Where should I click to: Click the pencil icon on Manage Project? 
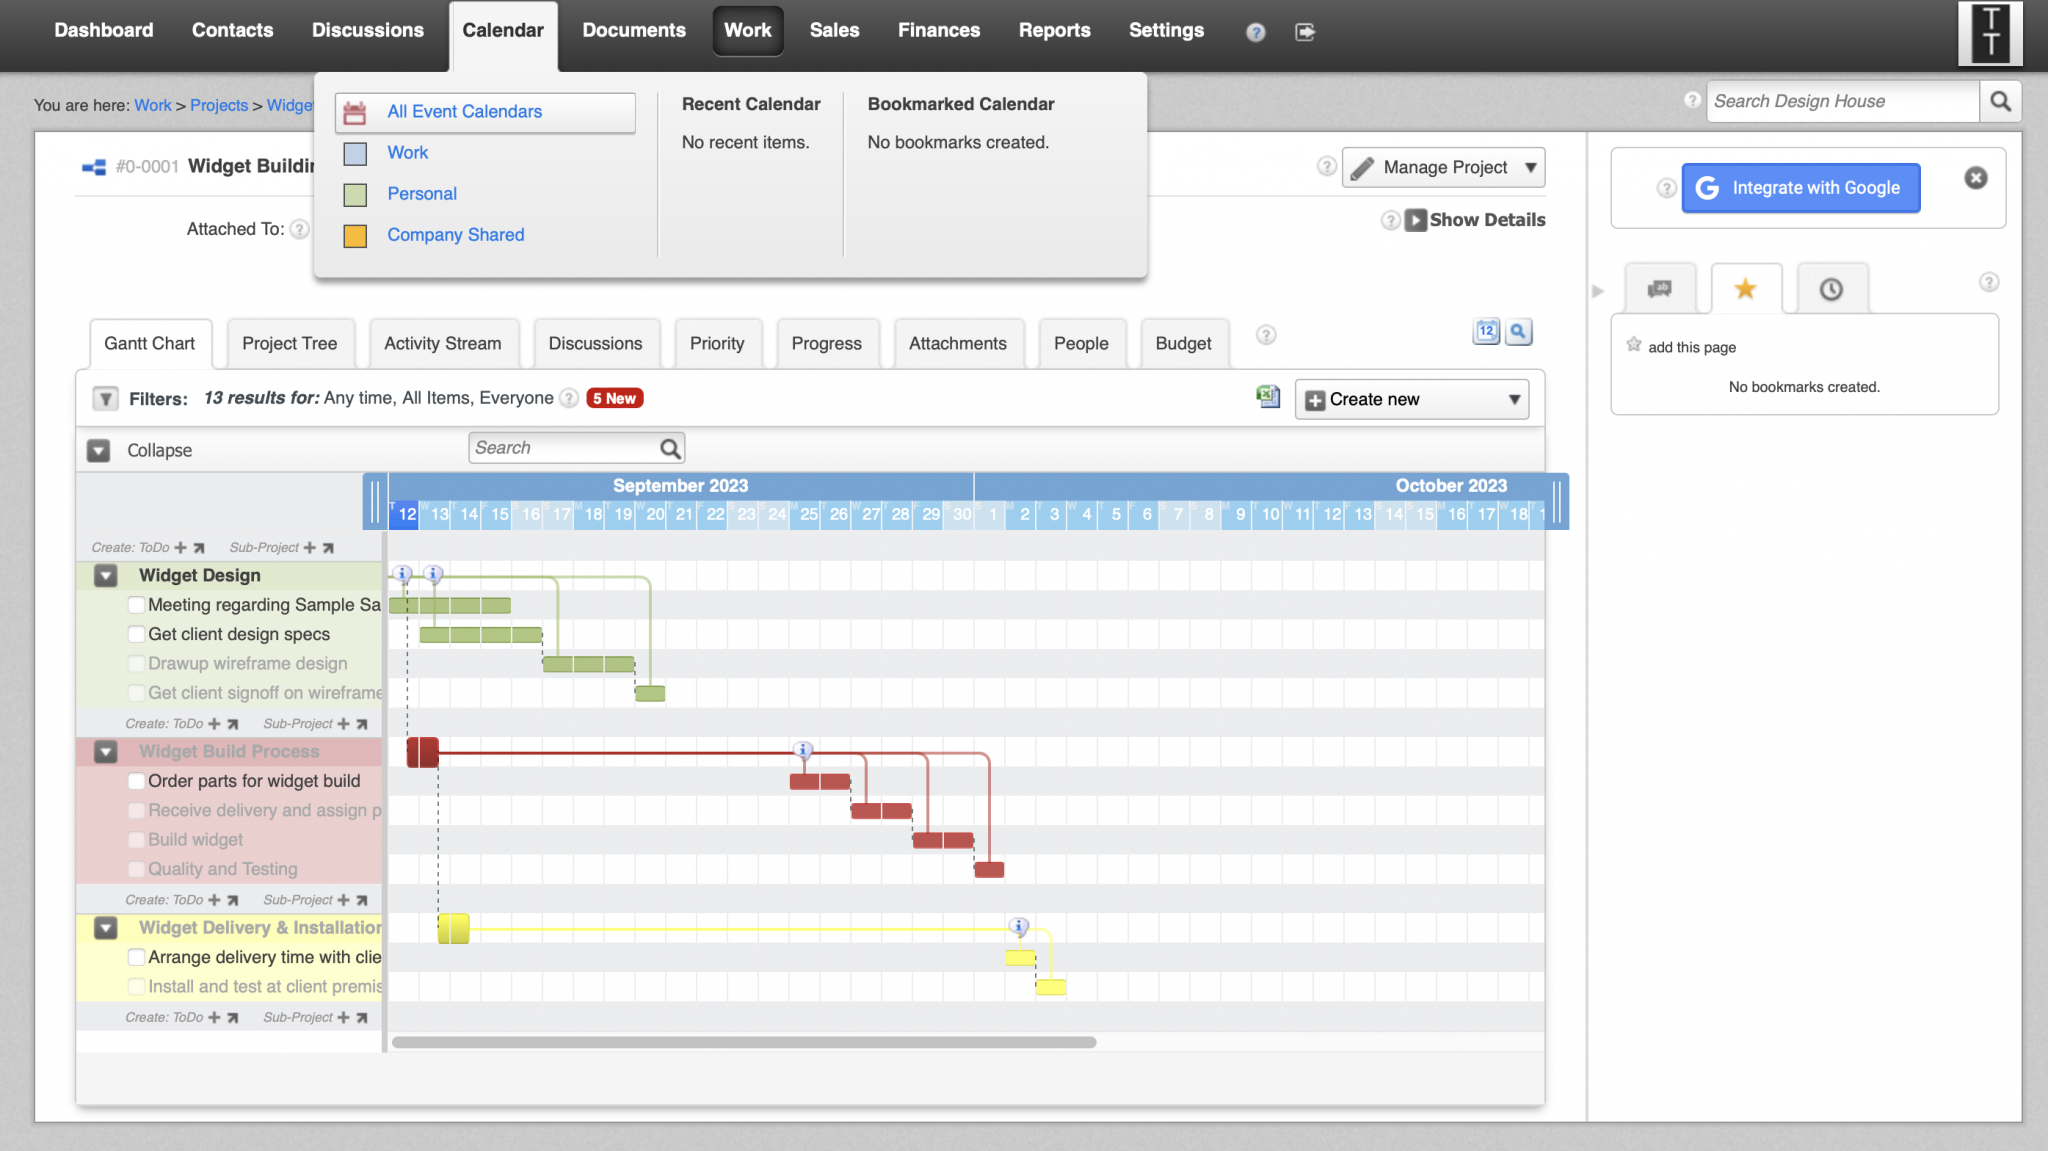[x=1363, y=167]
